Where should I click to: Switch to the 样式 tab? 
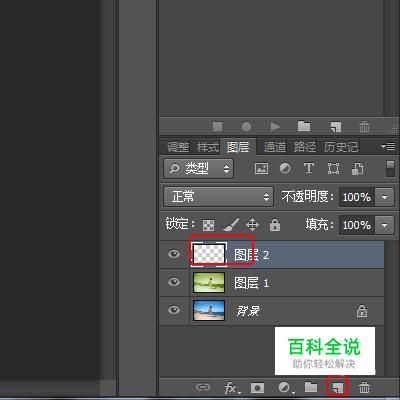click(x=208, y=147)
